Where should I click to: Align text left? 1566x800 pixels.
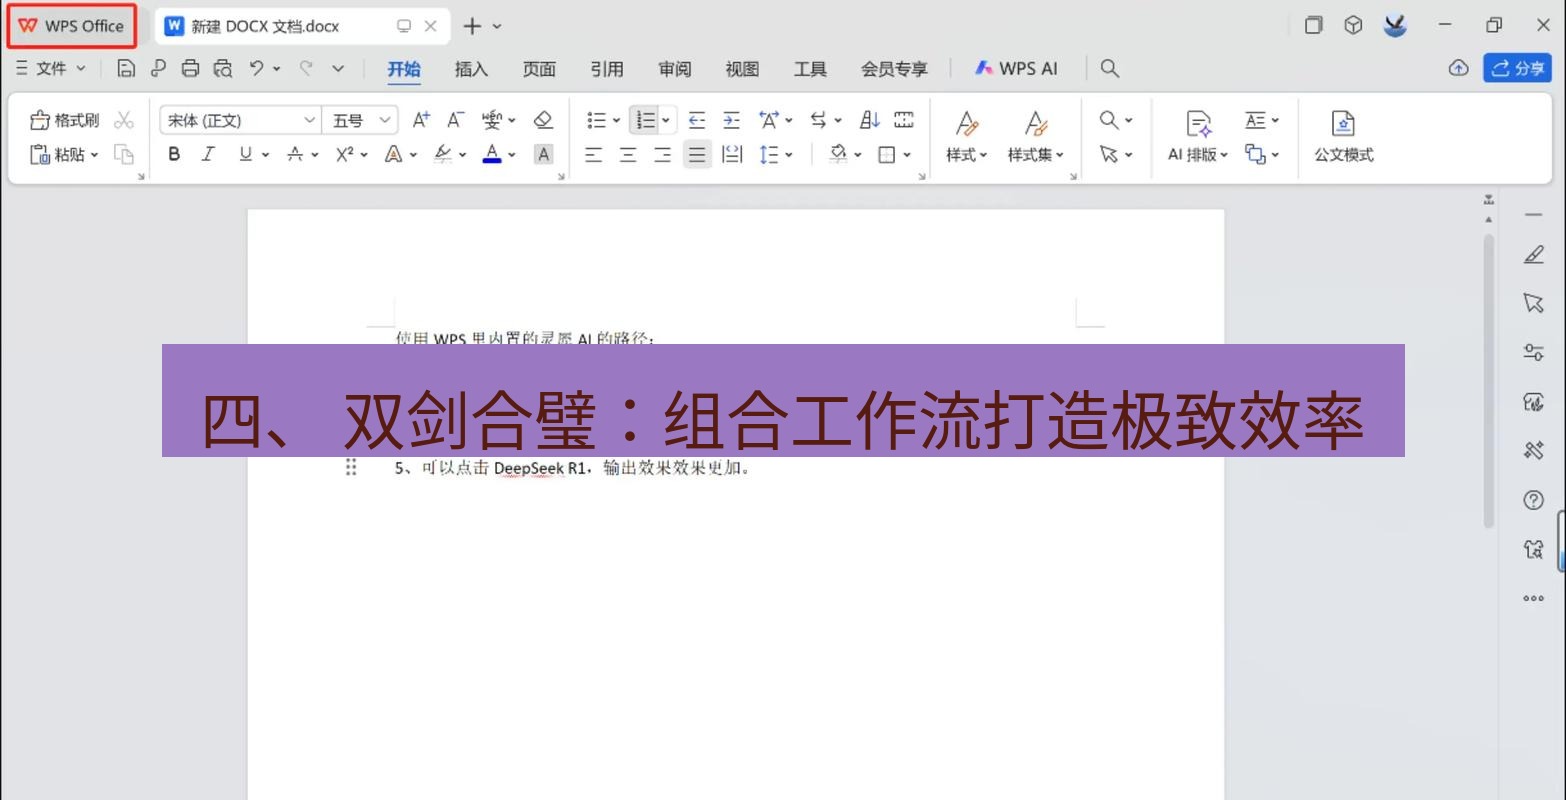pos(594,154)
